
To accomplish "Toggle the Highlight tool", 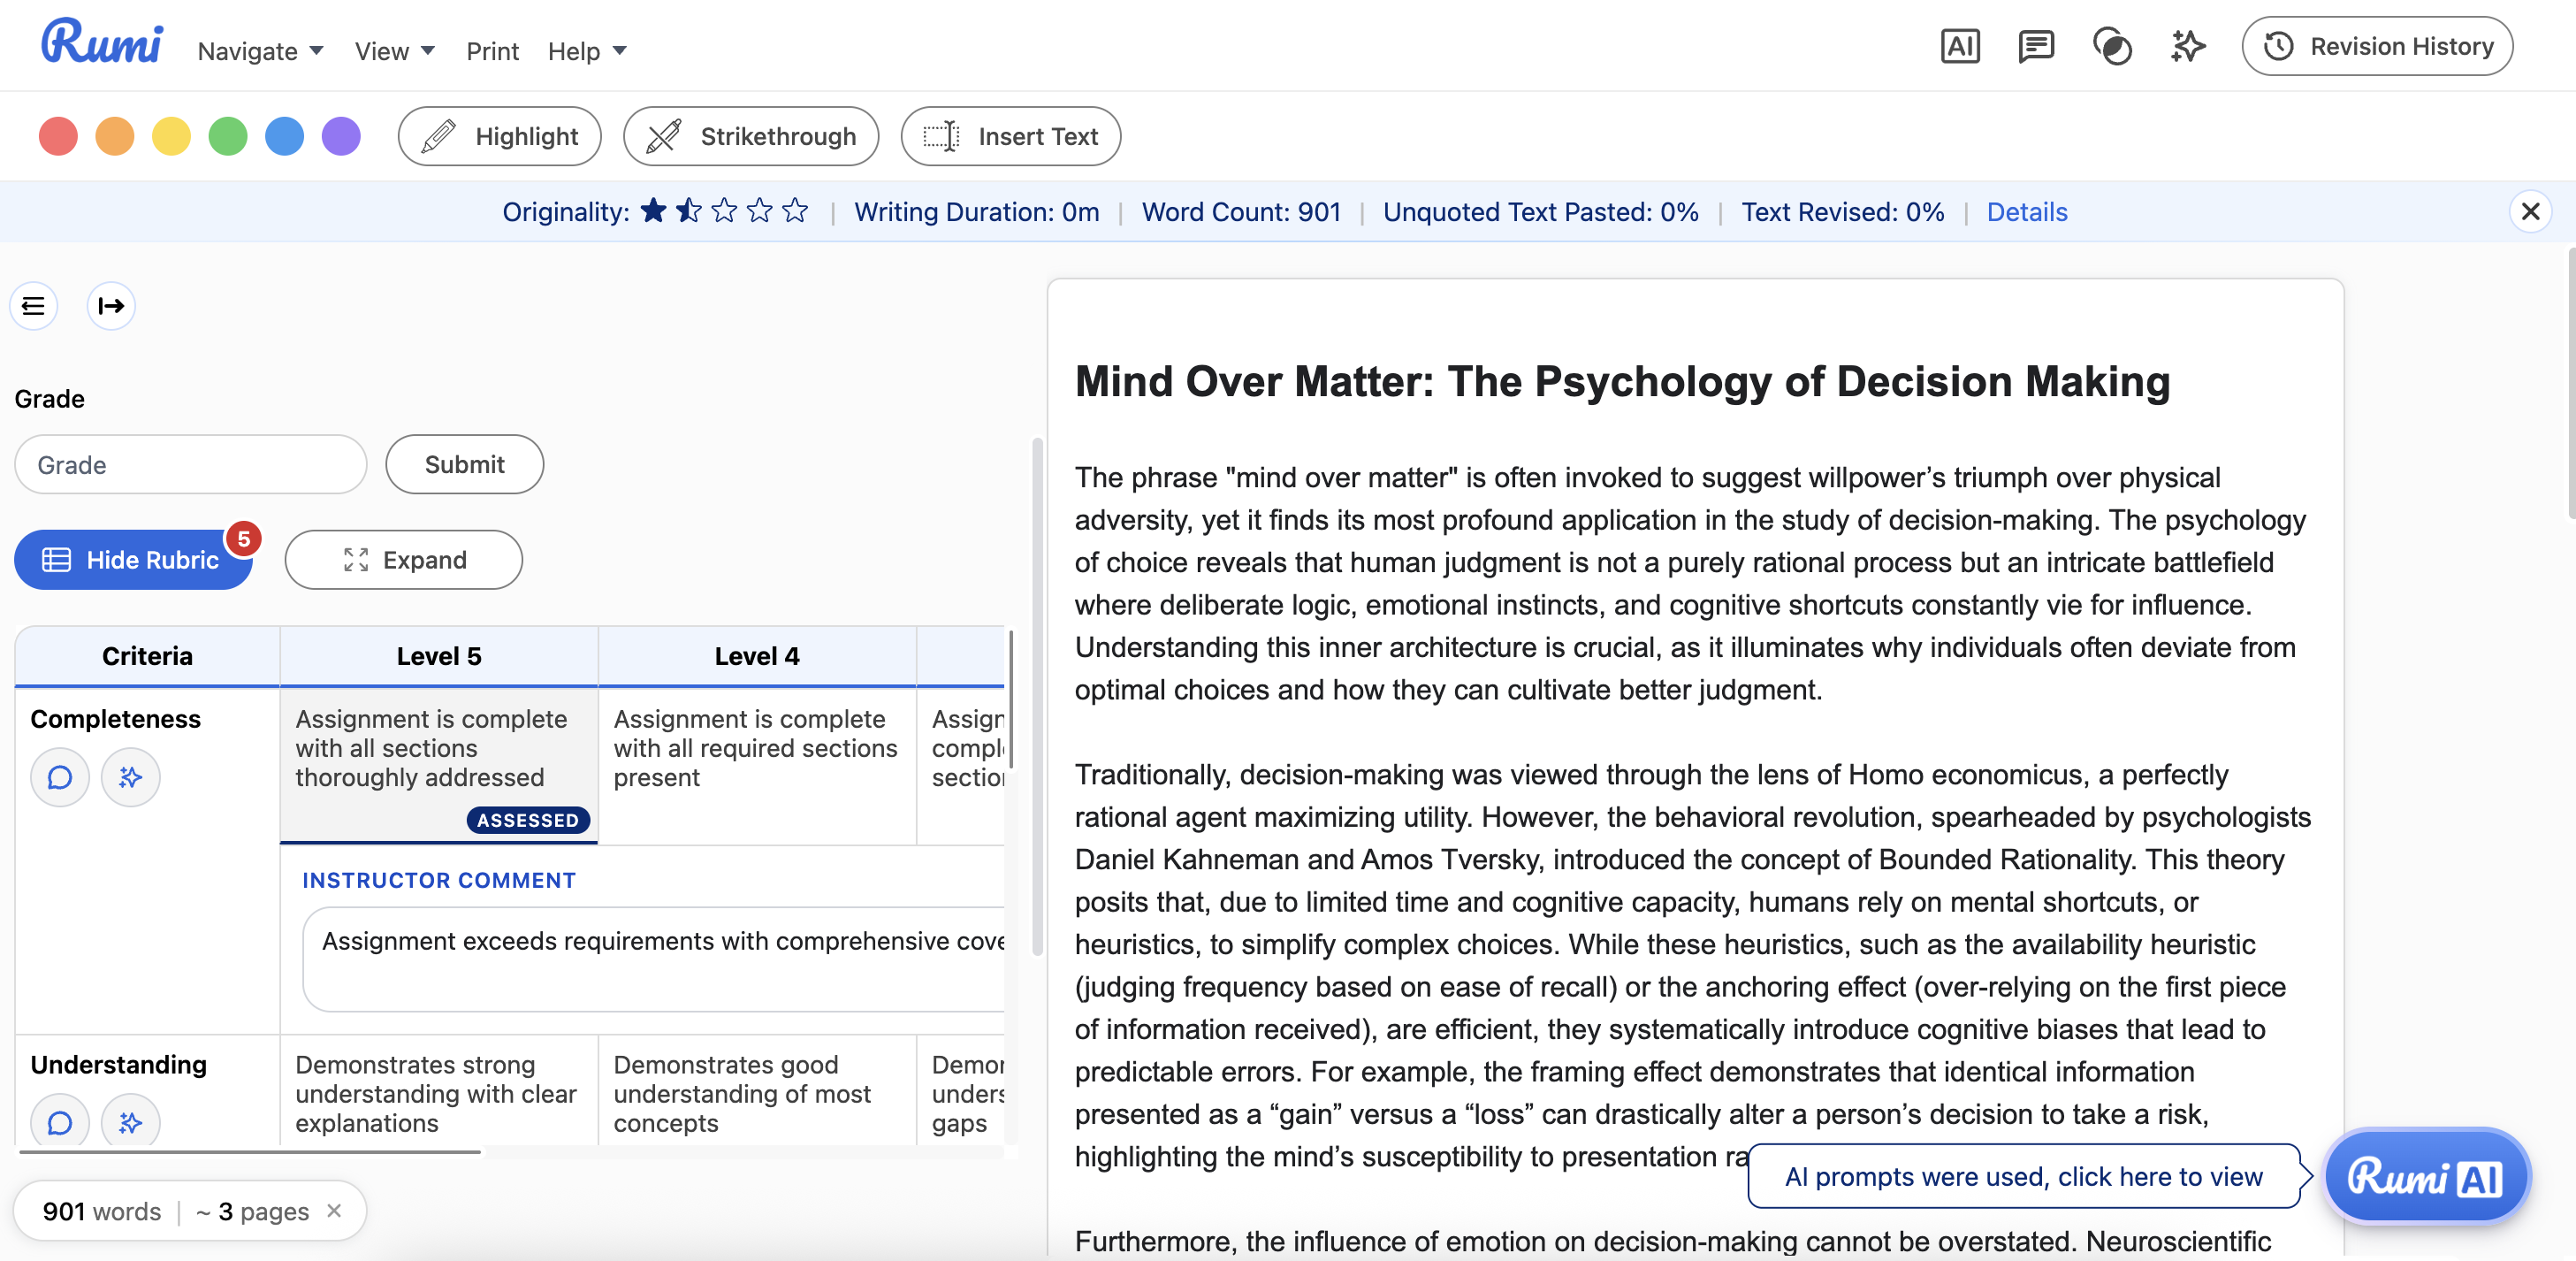I will pyautogui.click(x=499, y=136).
